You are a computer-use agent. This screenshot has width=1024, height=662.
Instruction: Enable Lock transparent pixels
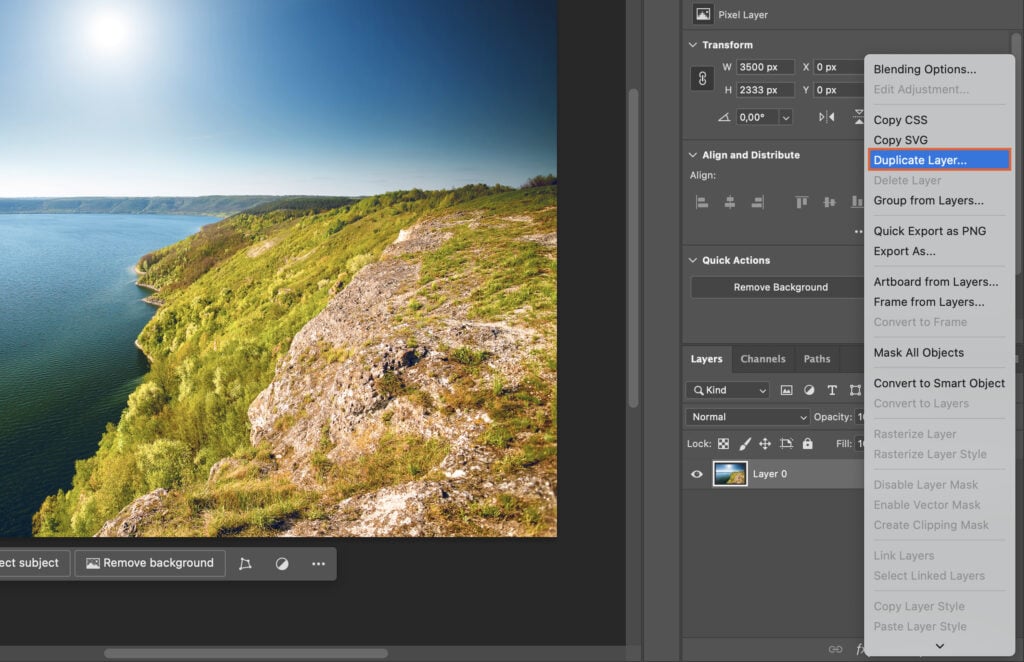[722, 443]
